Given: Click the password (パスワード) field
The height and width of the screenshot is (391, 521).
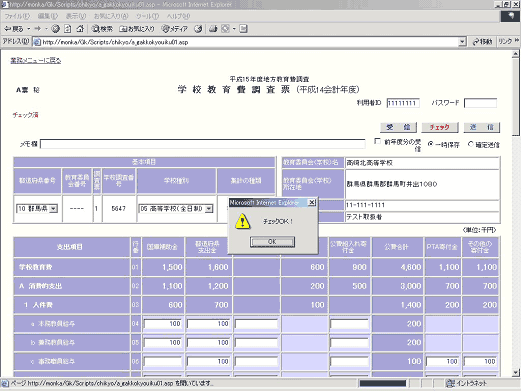Looking at the screenshot, I should 480,103.
